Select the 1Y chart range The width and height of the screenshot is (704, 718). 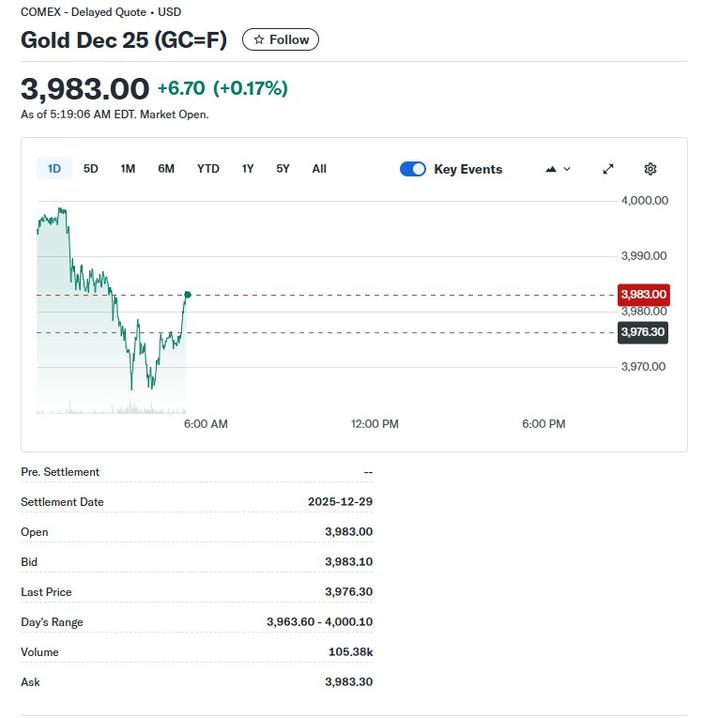tap(248, 169)
